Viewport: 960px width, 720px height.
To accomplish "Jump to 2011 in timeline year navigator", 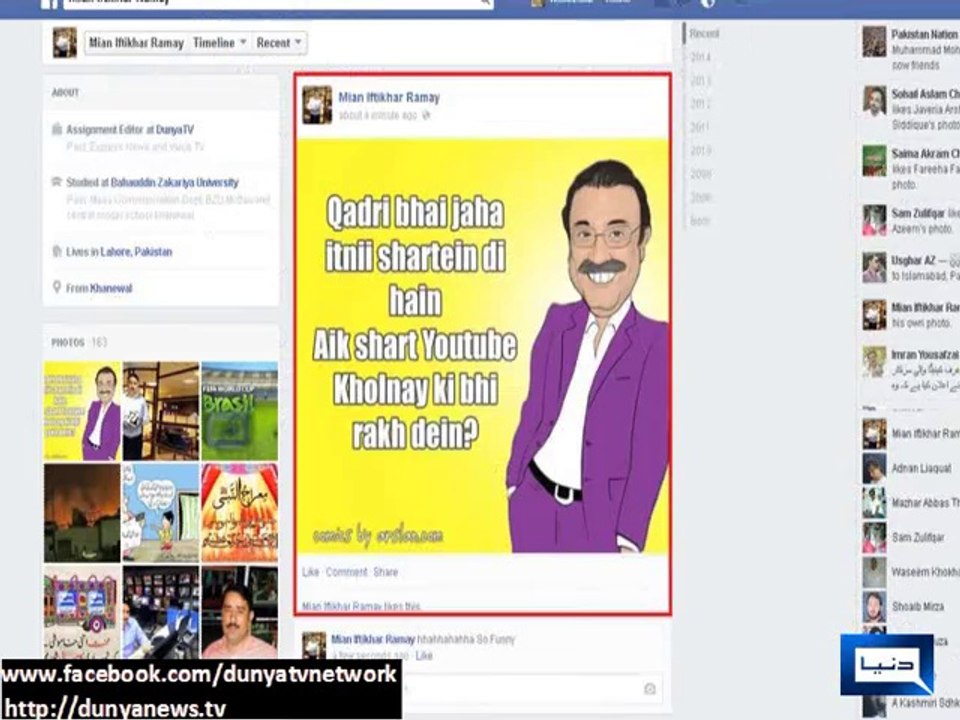I will [x=700, y=127].
